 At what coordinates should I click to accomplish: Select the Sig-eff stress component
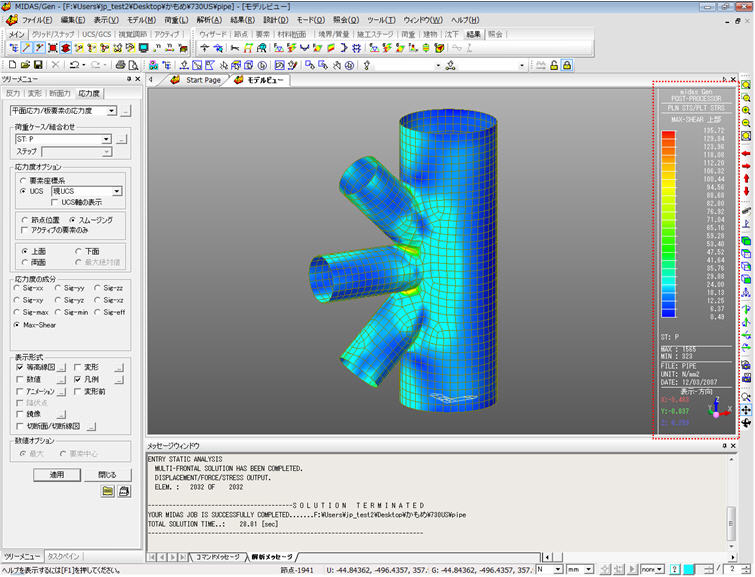(x=97, y=313)
